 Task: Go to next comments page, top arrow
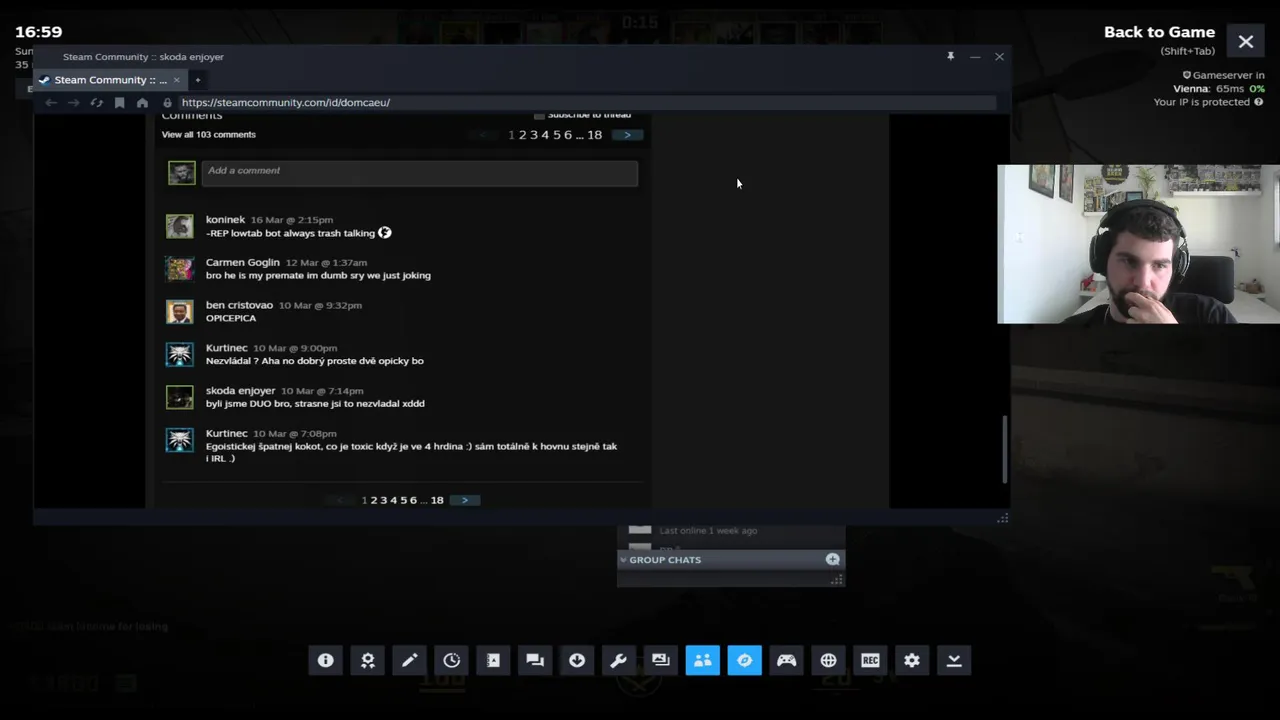[x=627, y=135]
